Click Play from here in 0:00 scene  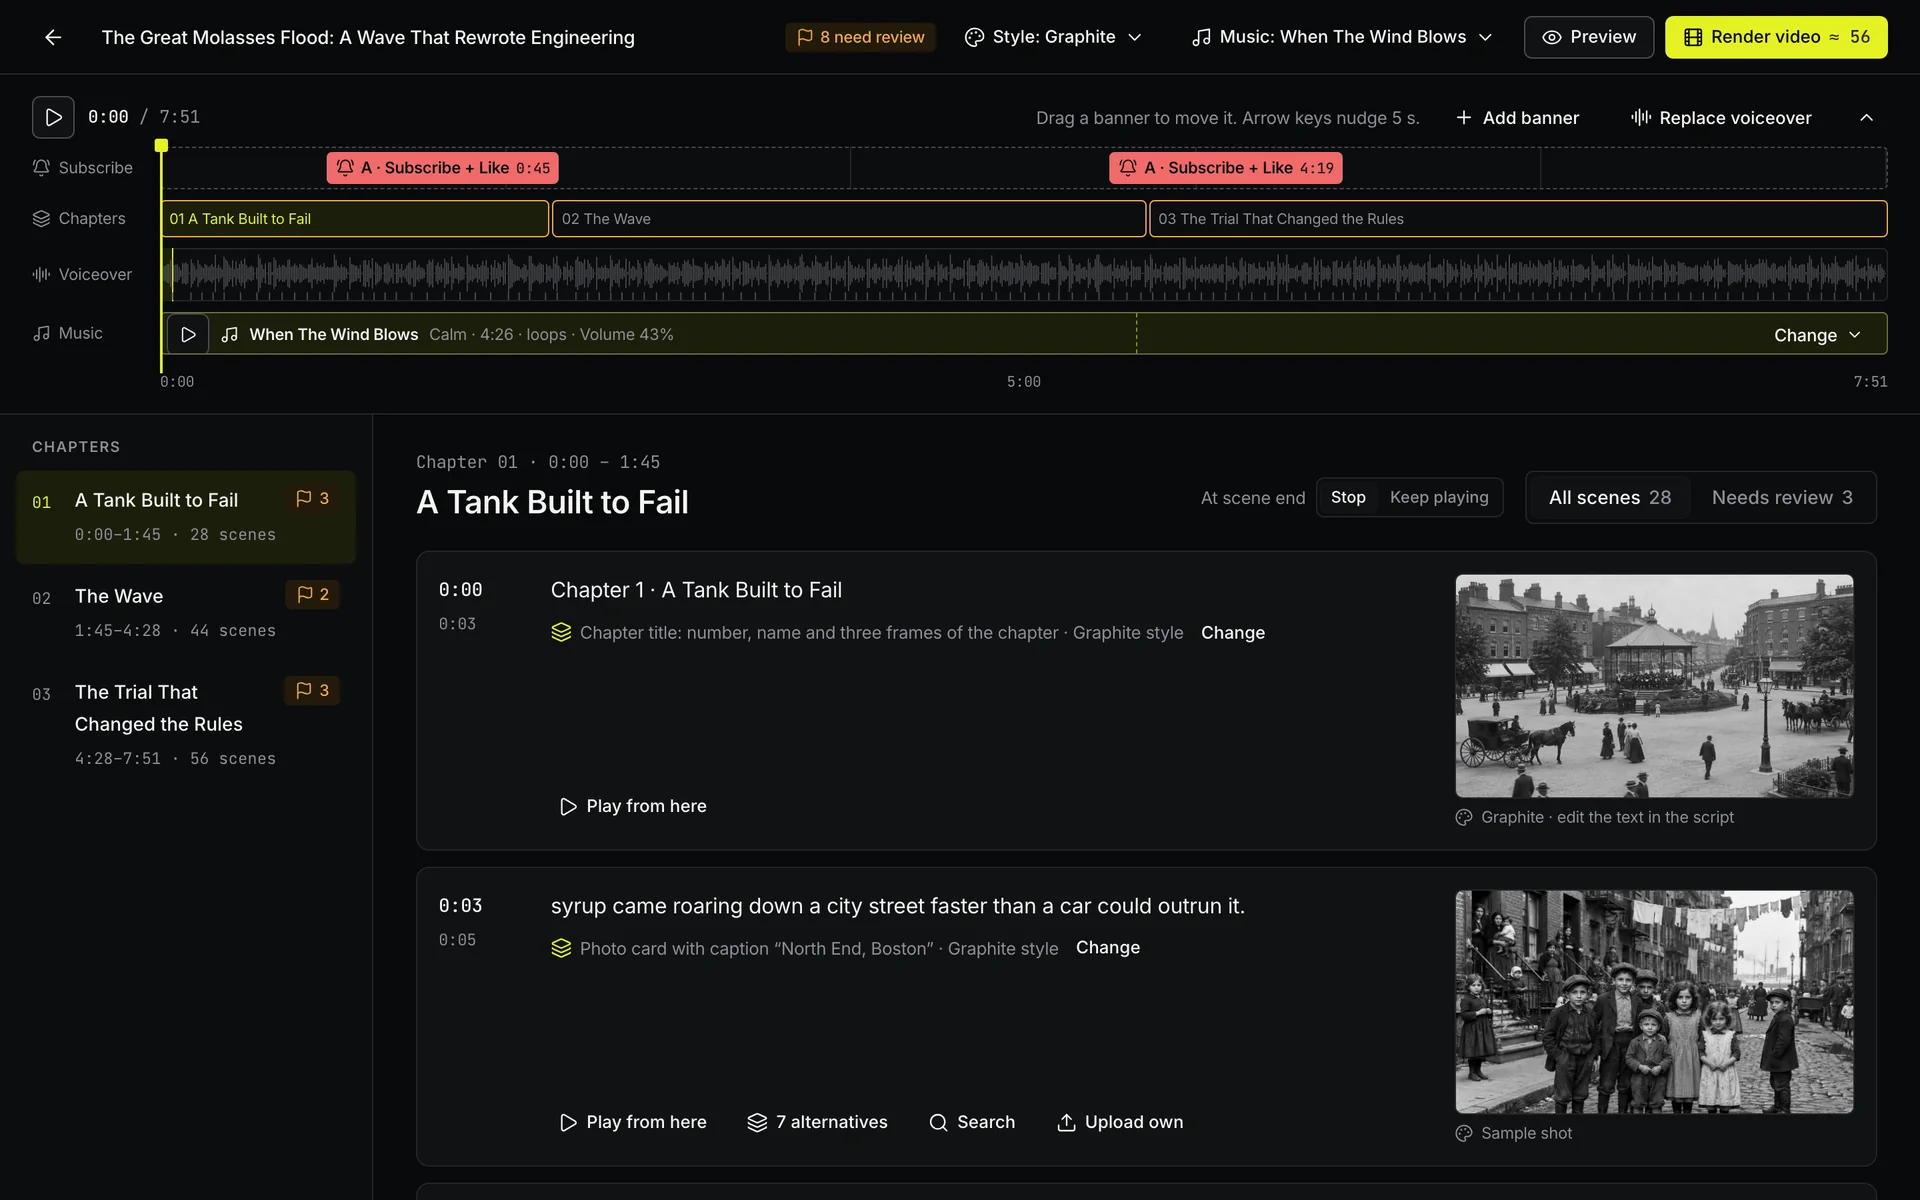coord(632,806)
